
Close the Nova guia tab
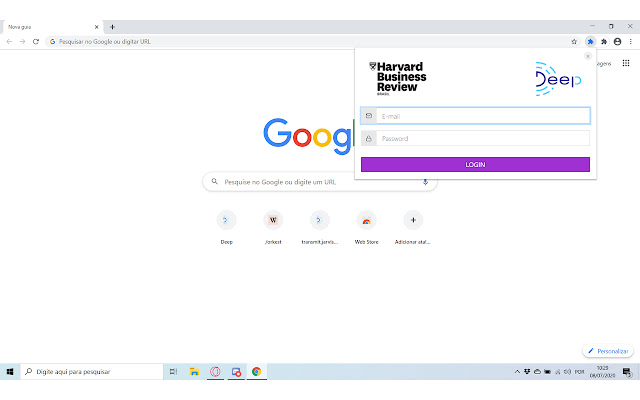97,27
